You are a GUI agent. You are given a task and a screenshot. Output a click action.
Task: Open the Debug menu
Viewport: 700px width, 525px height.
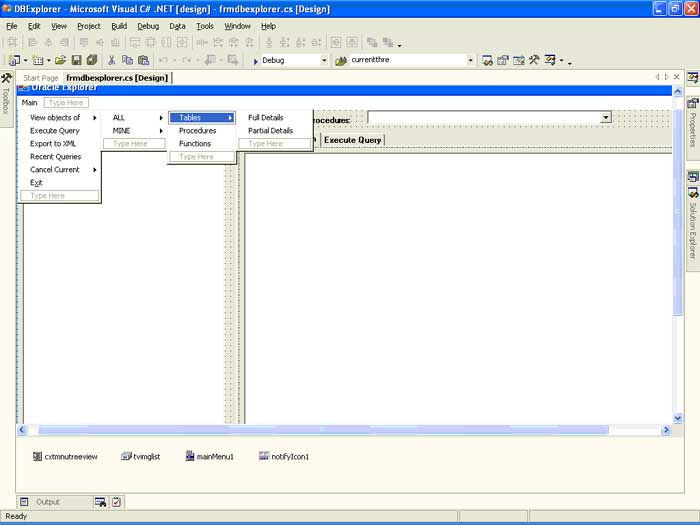coord(148,26)
